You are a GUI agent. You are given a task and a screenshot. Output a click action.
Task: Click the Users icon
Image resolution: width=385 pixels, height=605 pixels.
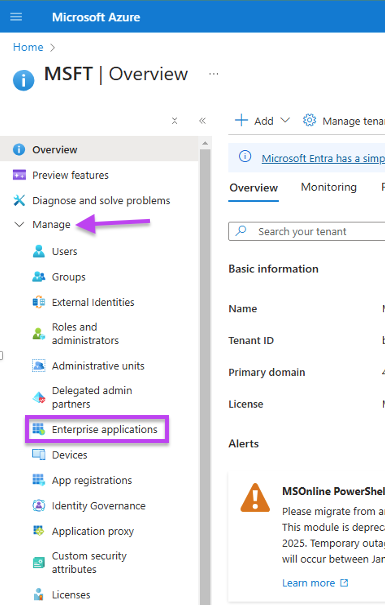[39, 251]
